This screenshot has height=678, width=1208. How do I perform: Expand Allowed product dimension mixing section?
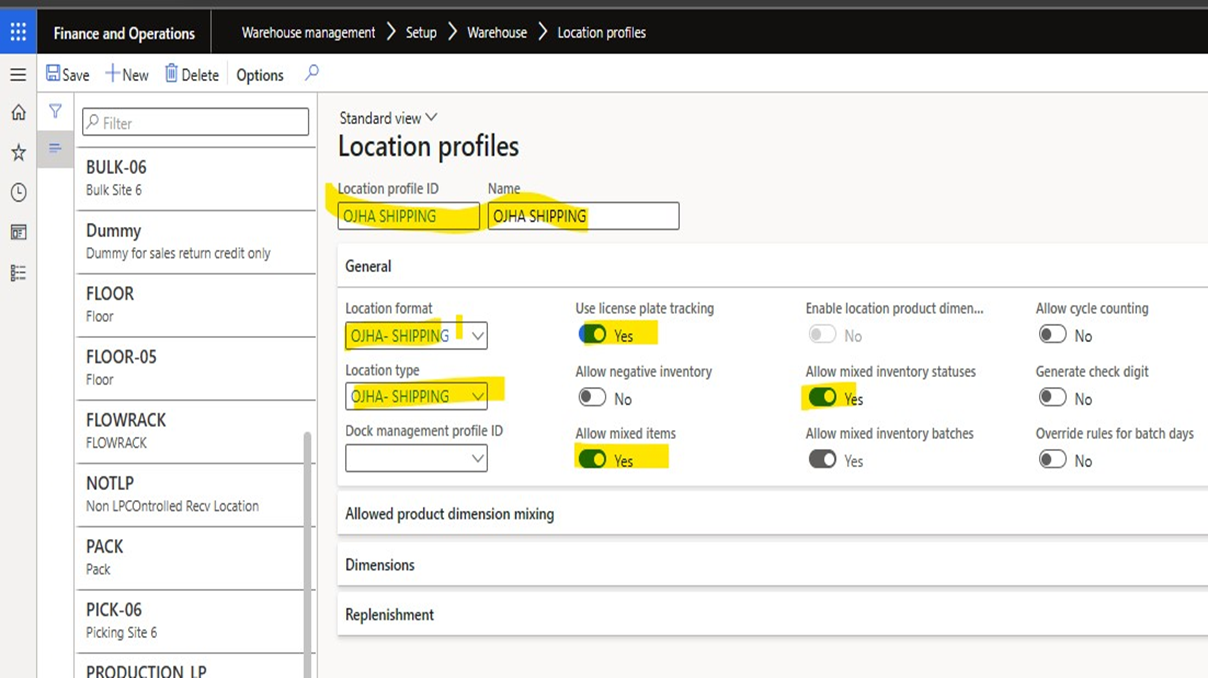pyautogui.click(x=772, y=514)
